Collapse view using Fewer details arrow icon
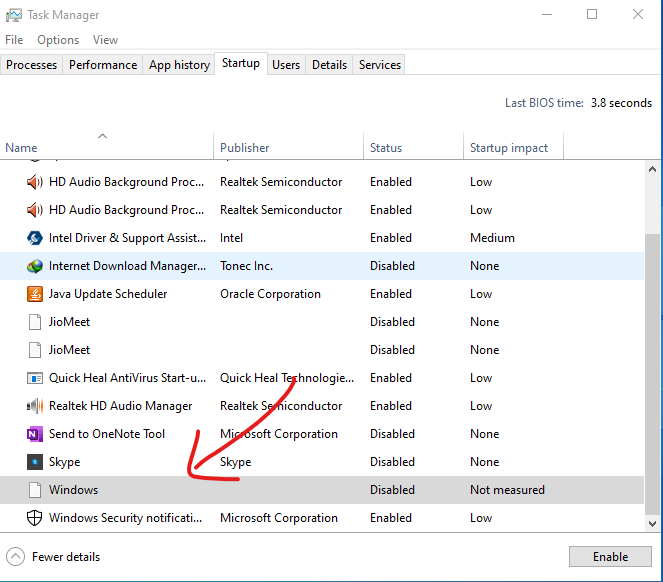This screenshot has height=582, width=663. pyautogui.click(x=16, y=557)
